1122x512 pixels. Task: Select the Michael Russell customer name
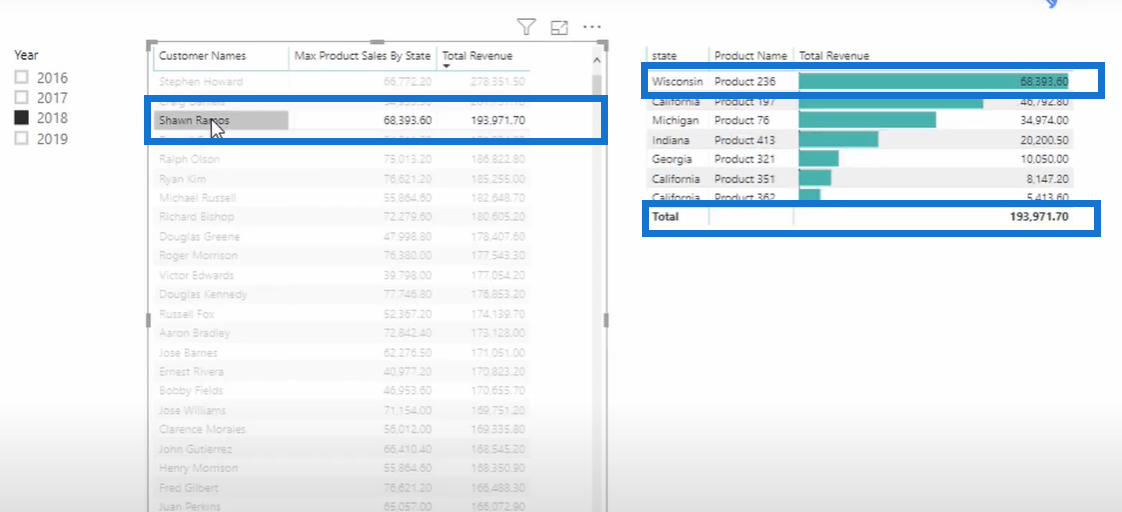point(197,197)
